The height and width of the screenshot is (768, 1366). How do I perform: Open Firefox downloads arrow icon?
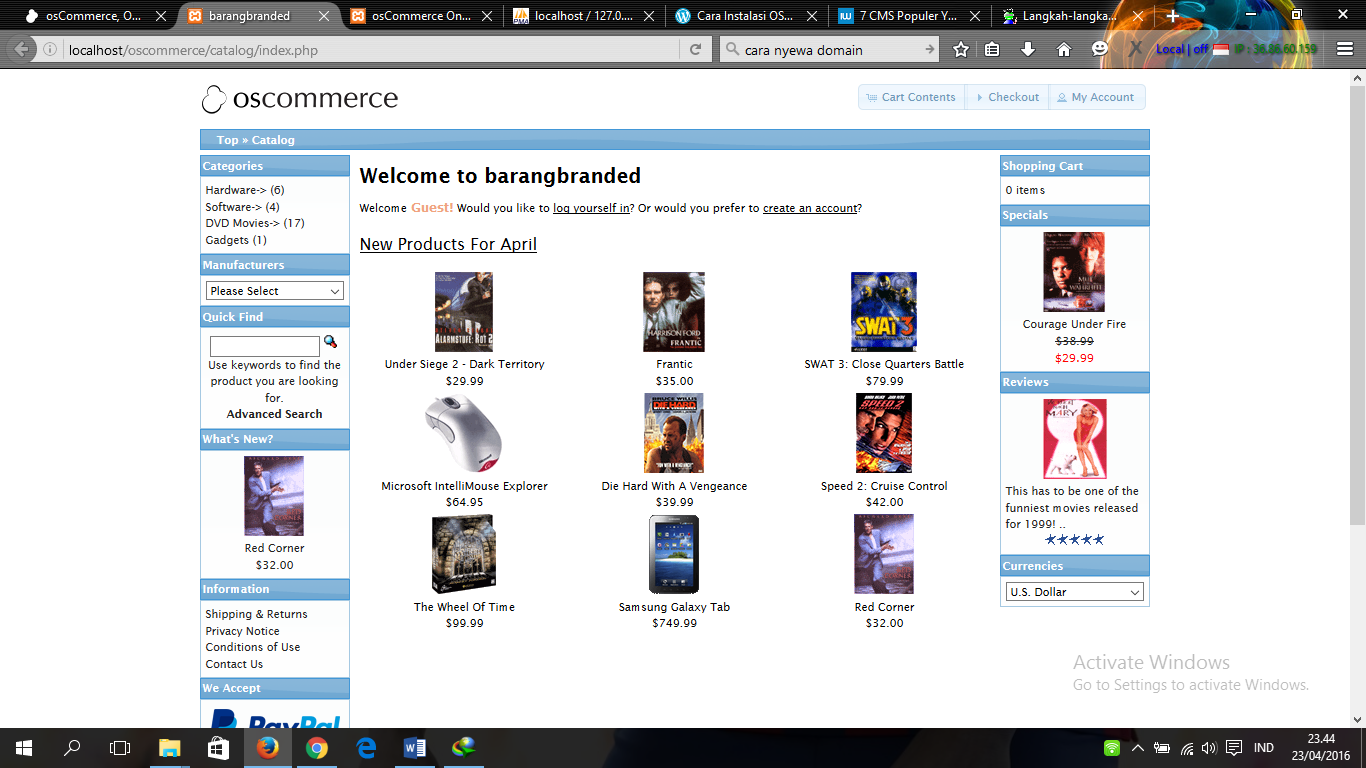[1028, 49]
